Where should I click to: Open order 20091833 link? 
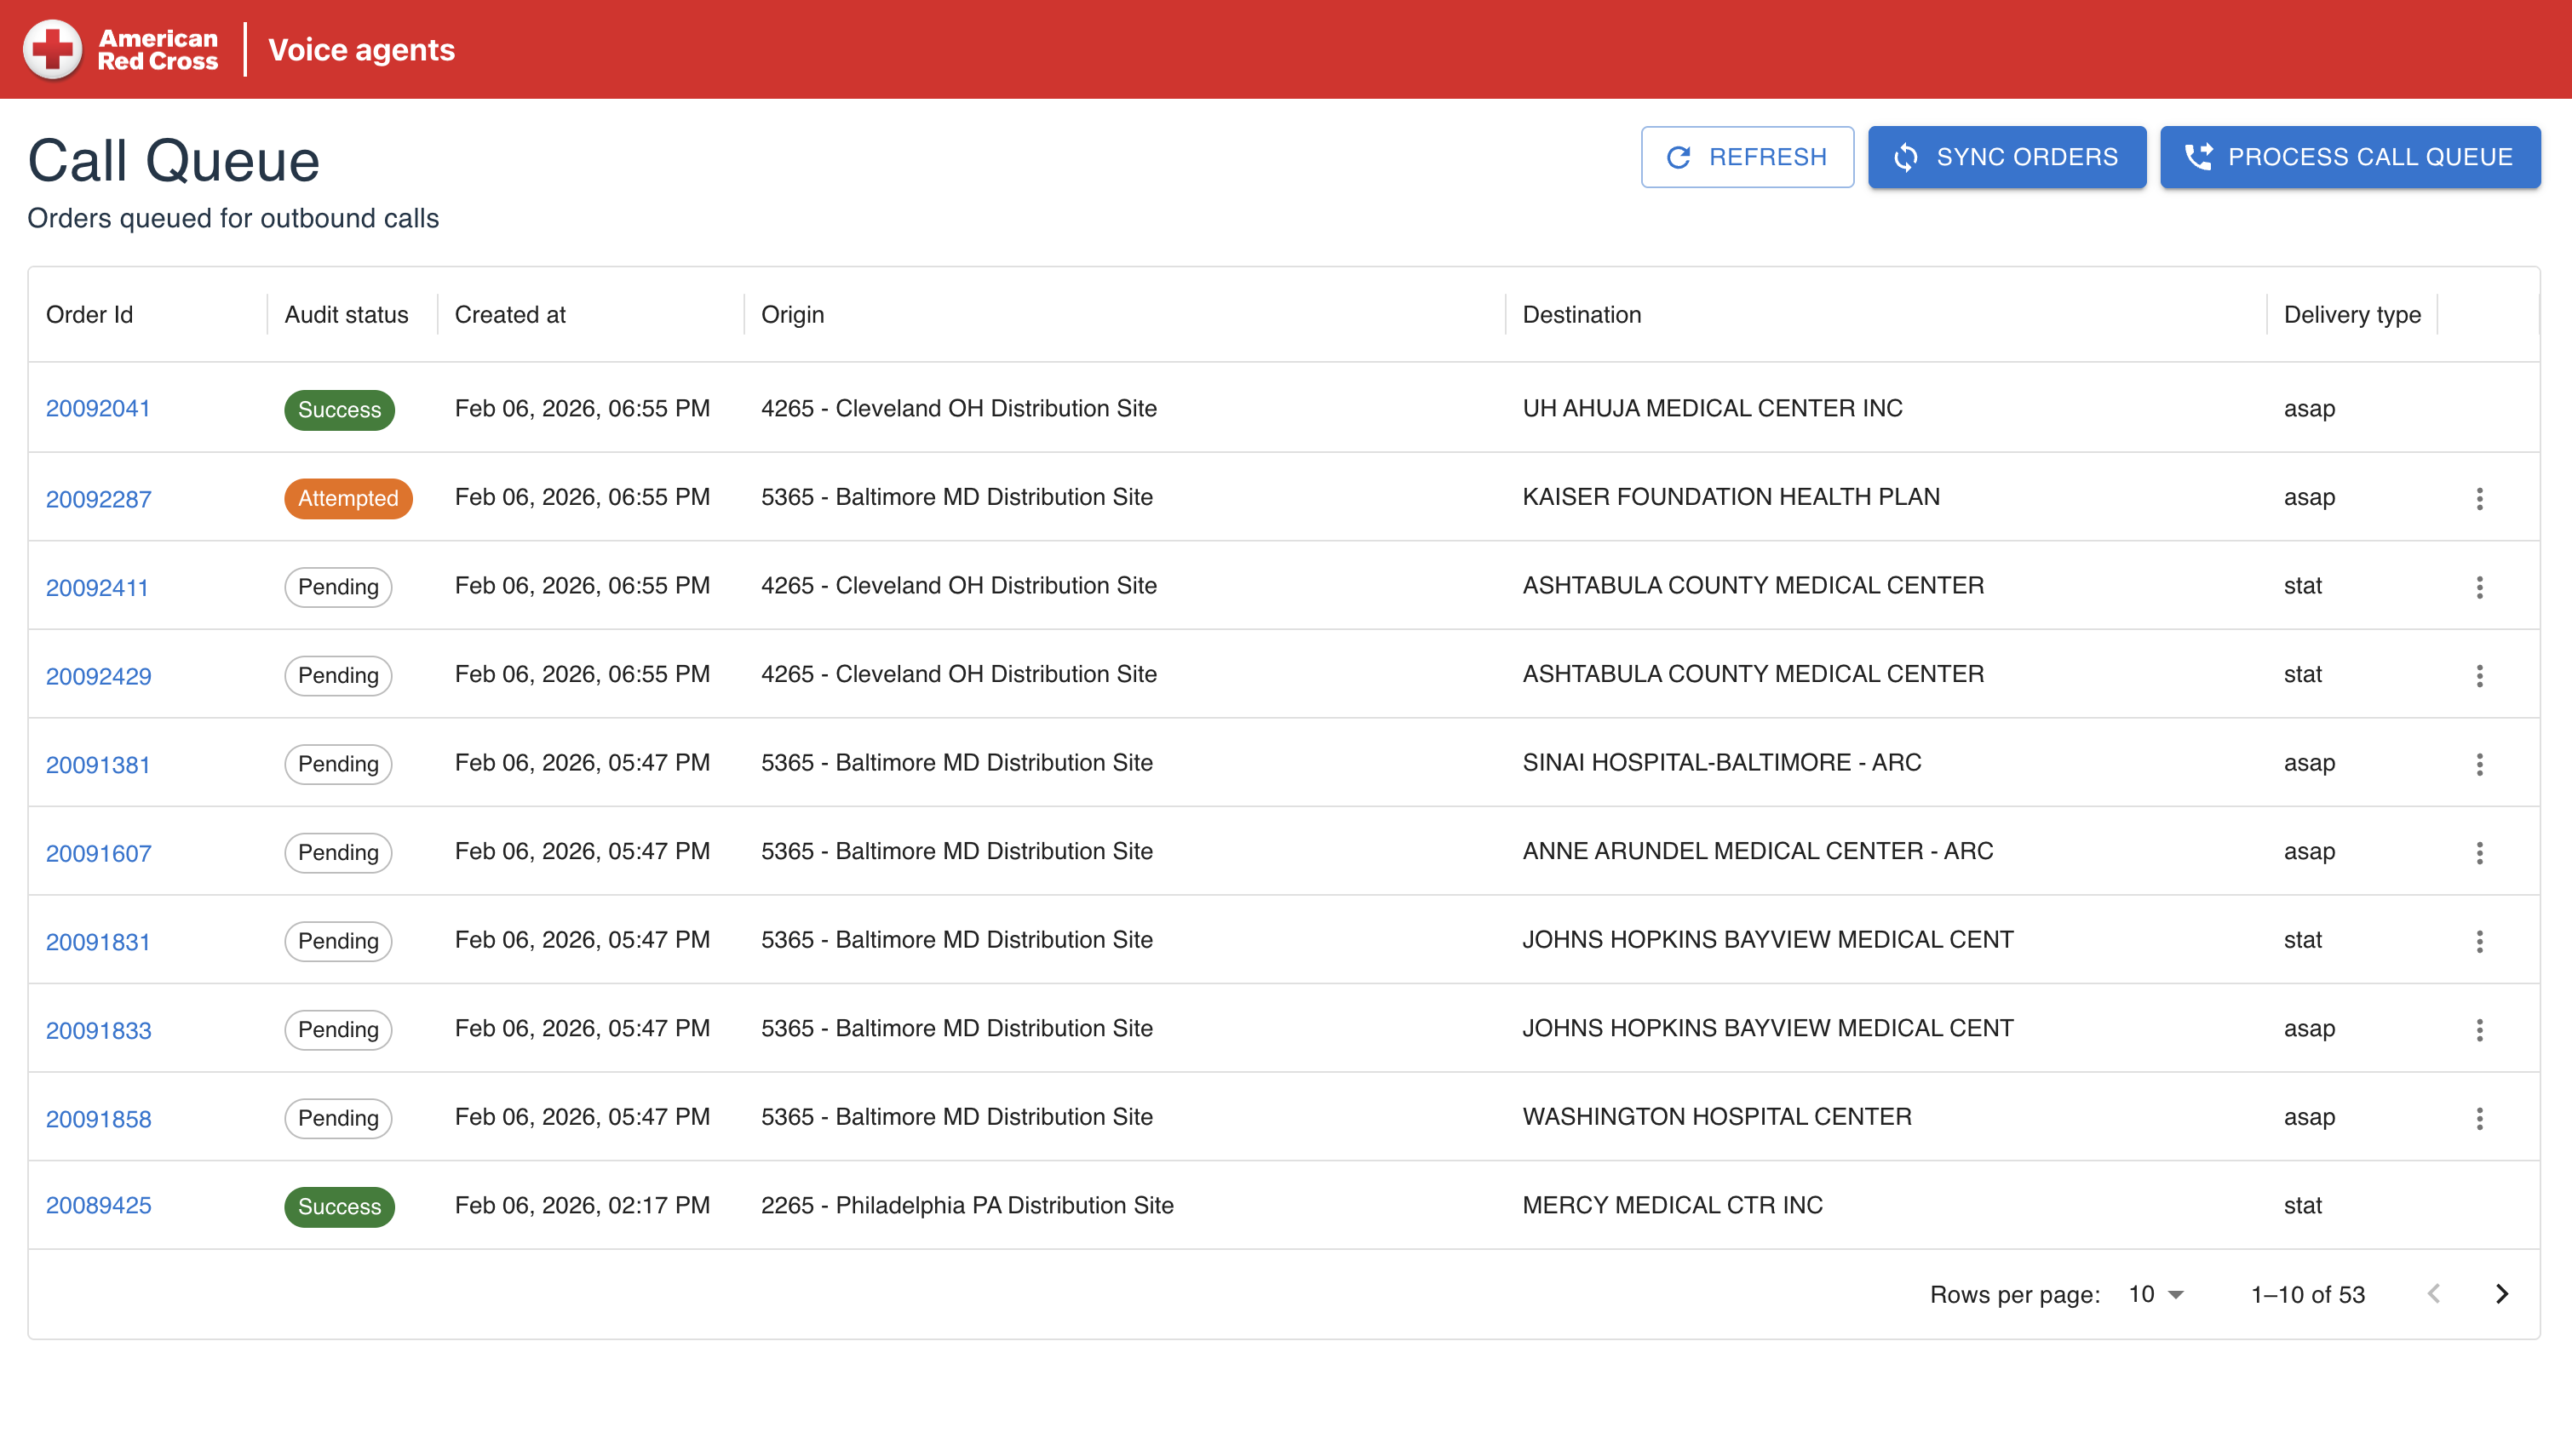pos(98,1030)
